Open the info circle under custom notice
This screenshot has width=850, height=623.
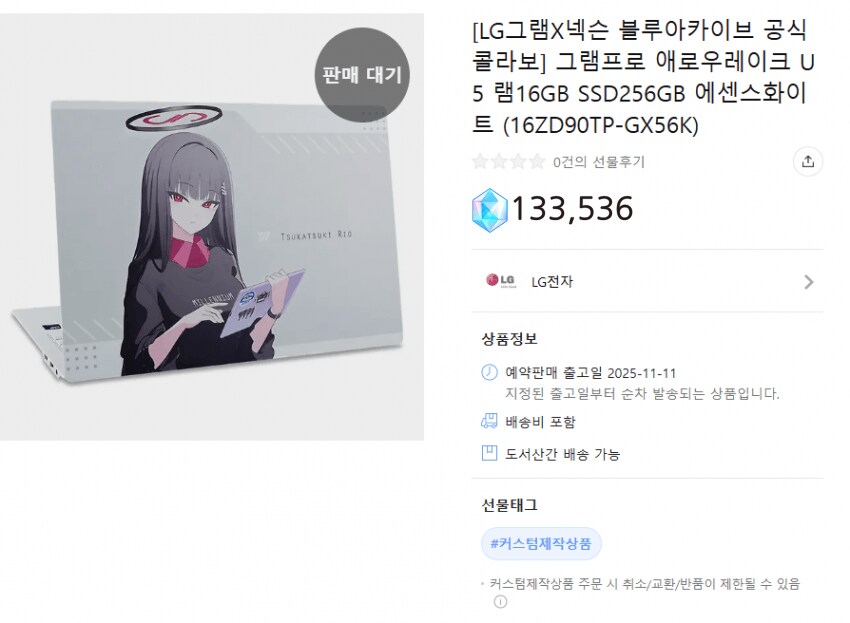click(500, 602)
